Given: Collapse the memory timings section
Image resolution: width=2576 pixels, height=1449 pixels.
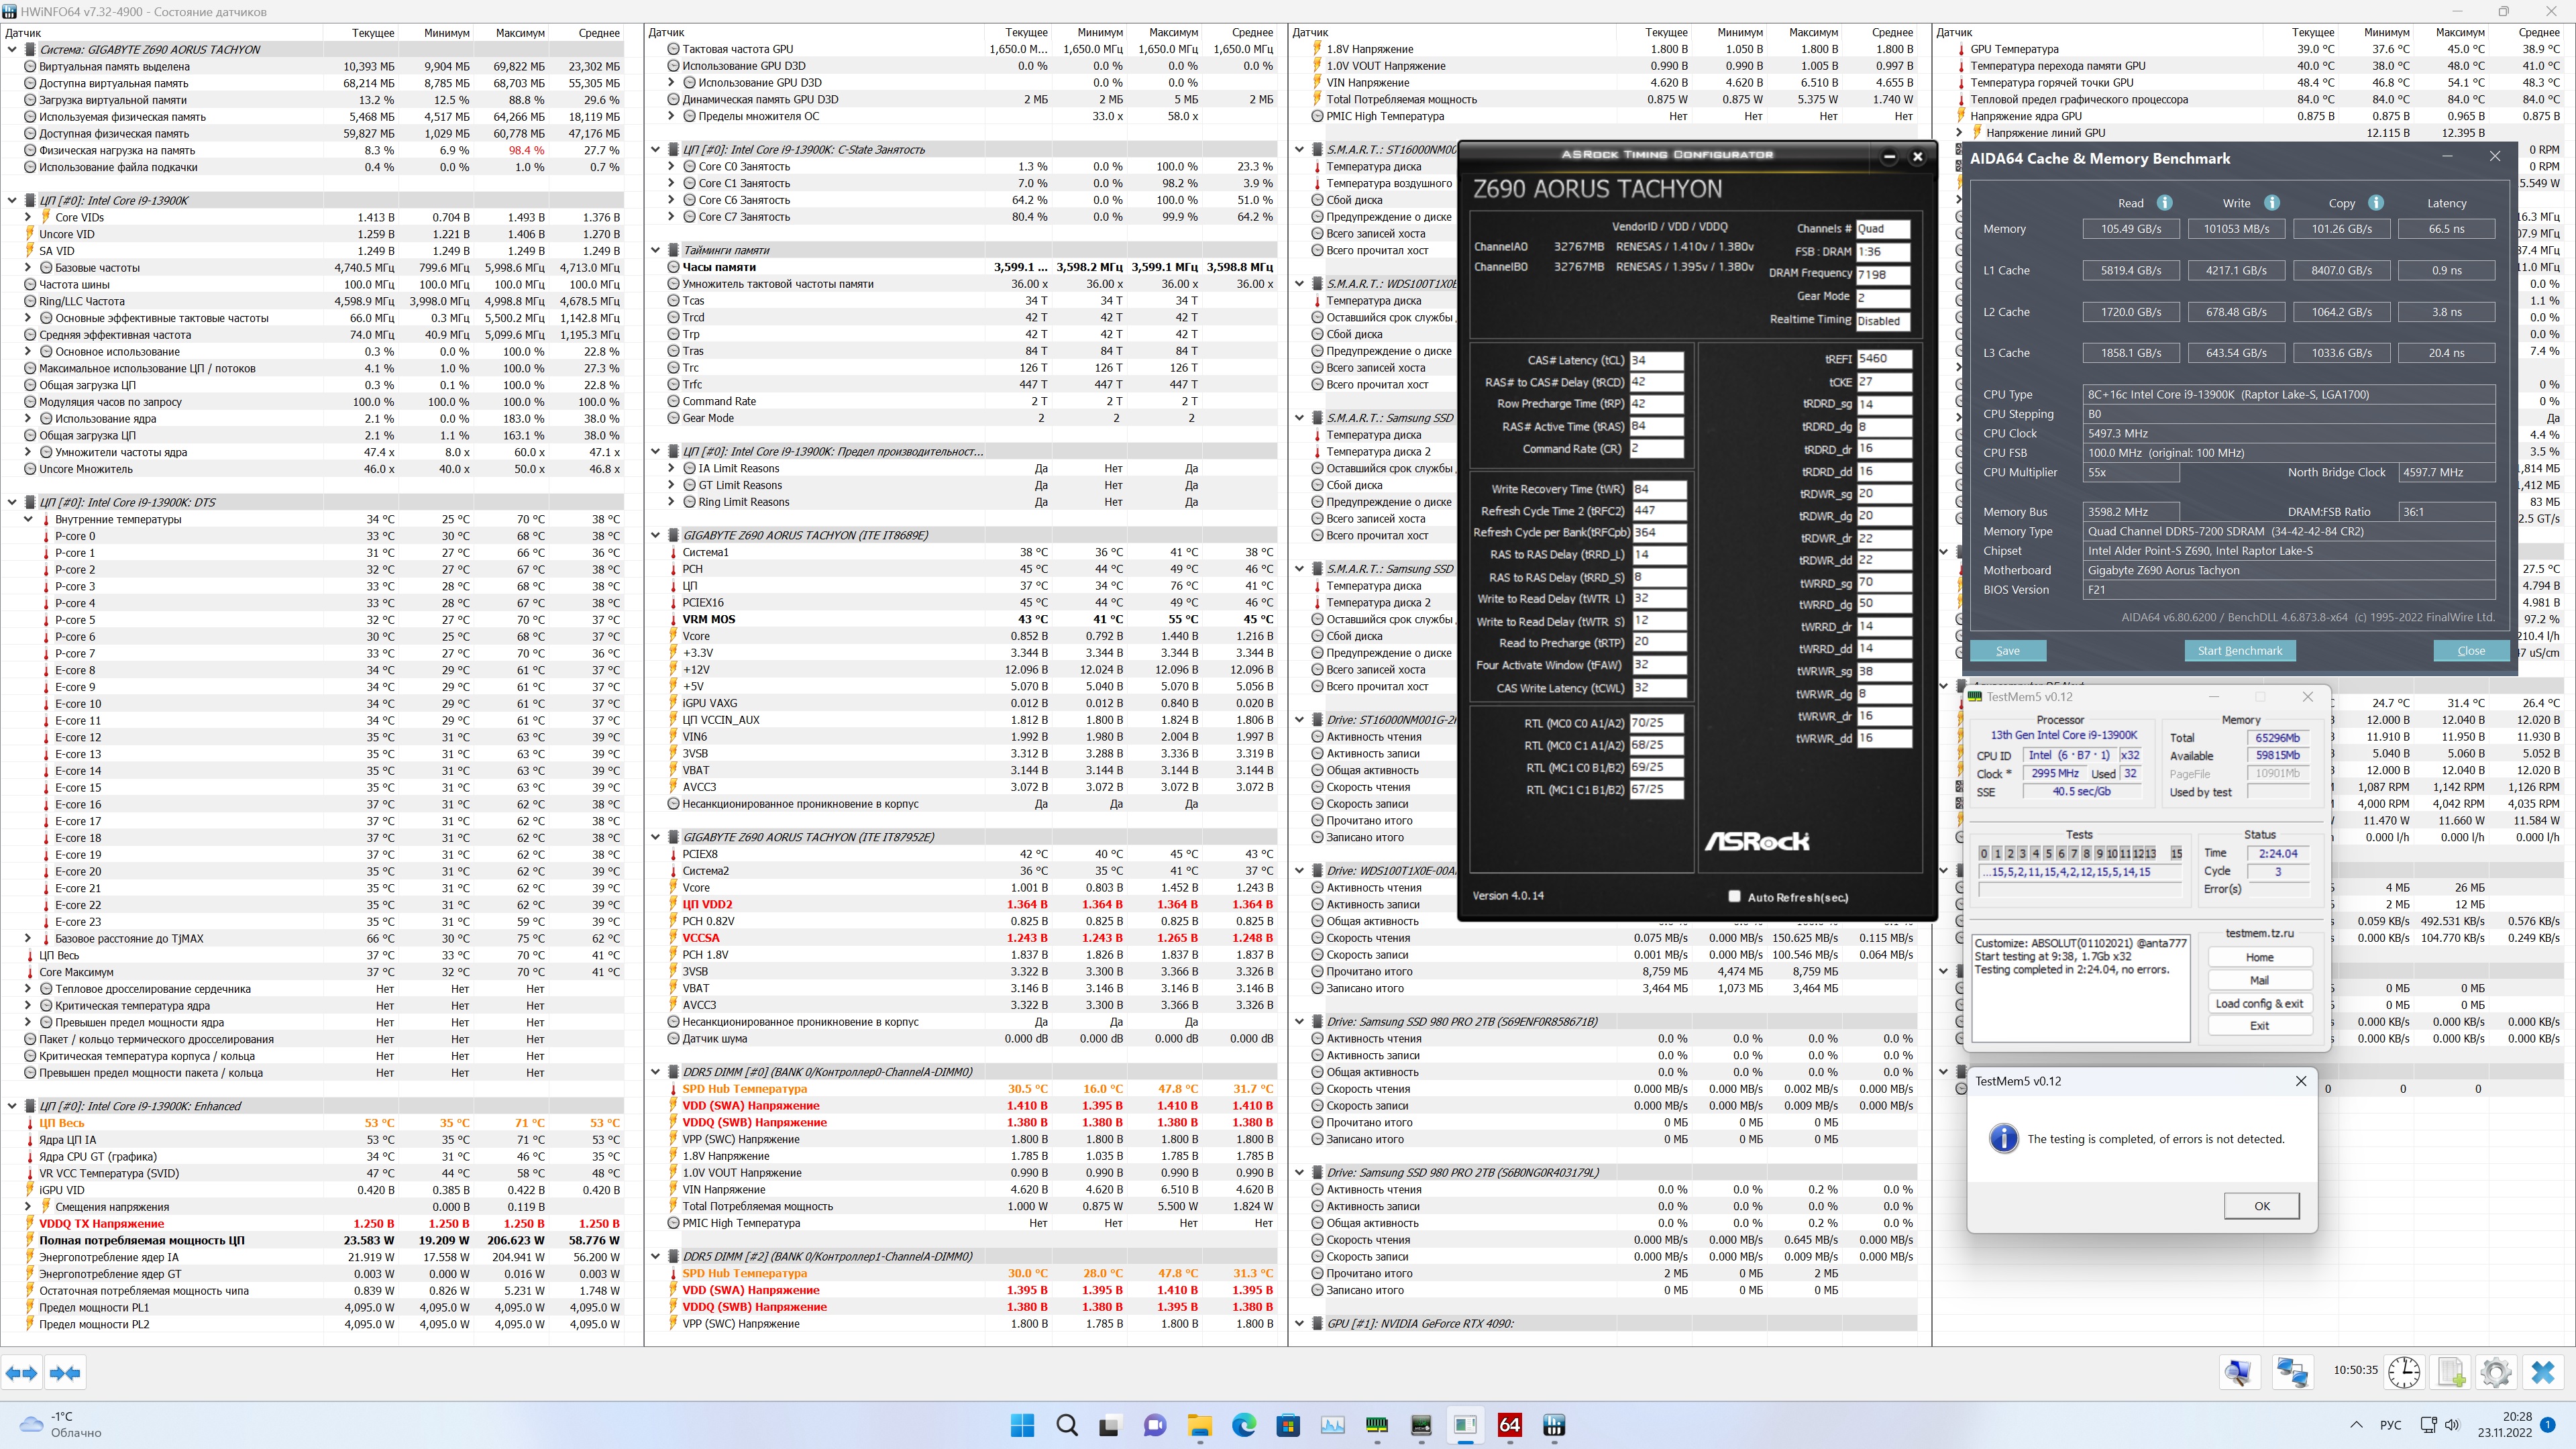Looking at the screenshot, I should click(x=656, y=250).
